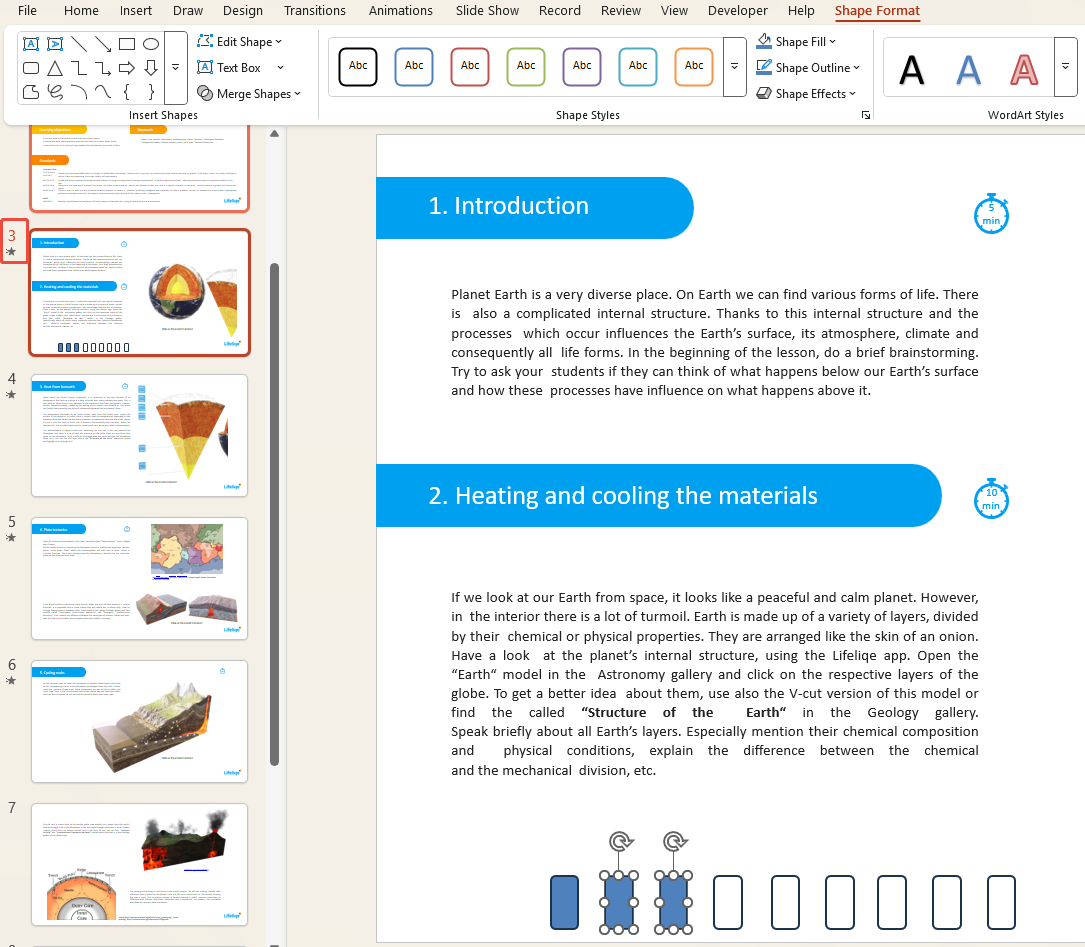Expand the Insert Shapes gallery
The height and width of the screenshot is (947, 1085).
click(175, 67)
